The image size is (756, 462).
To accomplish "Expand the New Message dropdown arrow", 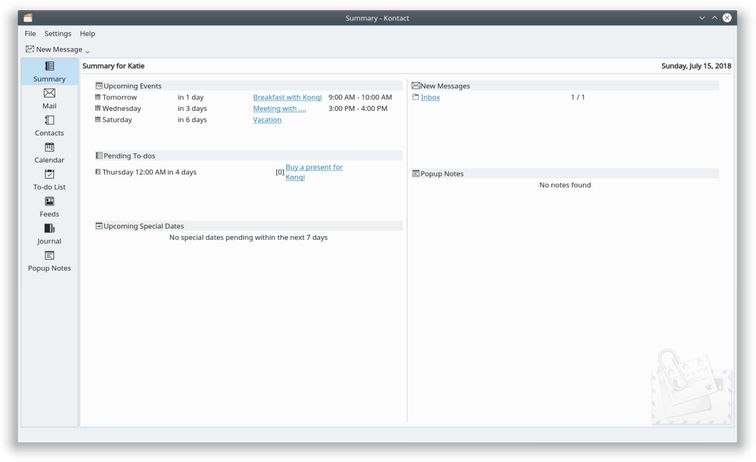I will click(x=88, y=50).
